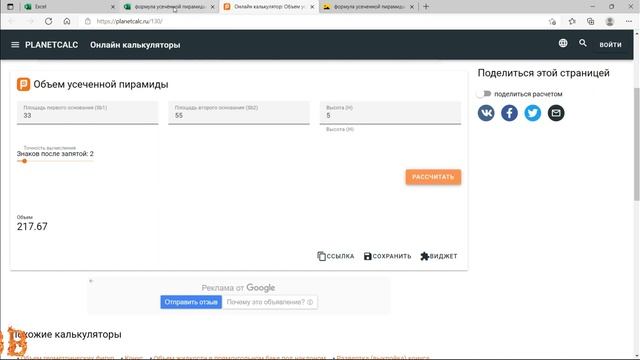Focus first base area field with 33
Image resolution: width=640 pixels, height=360 pixels.
pos(87,113)
